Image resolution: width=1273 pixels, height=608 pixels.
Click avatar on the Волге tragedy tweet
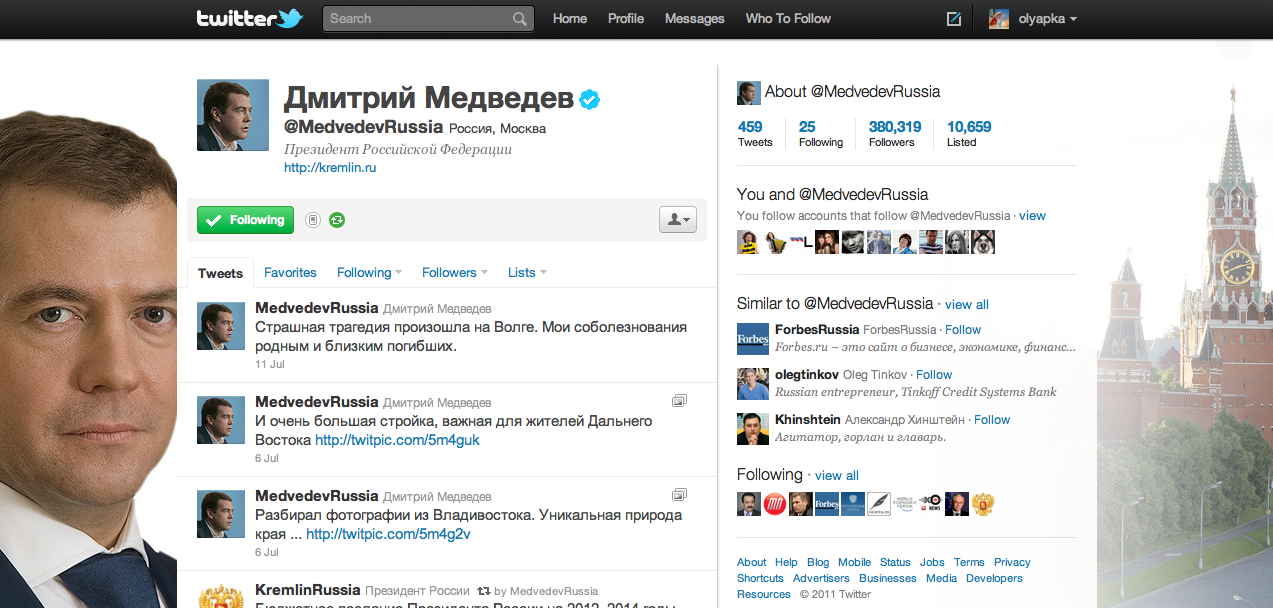pyautogui.click(x=221, y=326)
